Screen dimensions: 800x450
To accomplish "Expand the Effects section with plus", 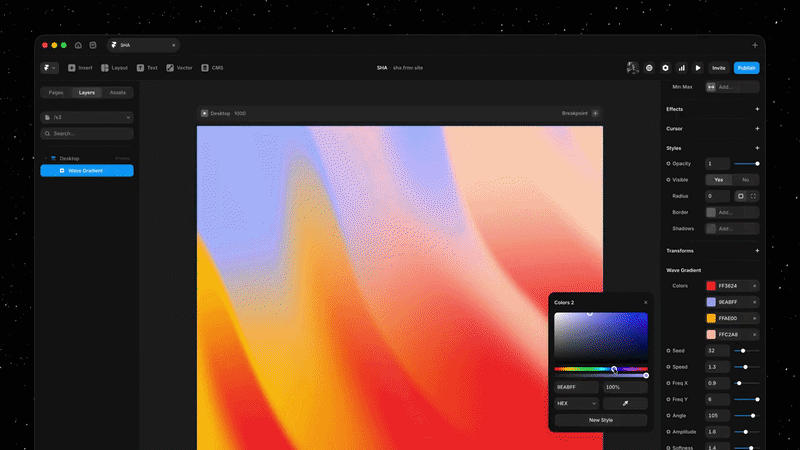I will 756,109.
